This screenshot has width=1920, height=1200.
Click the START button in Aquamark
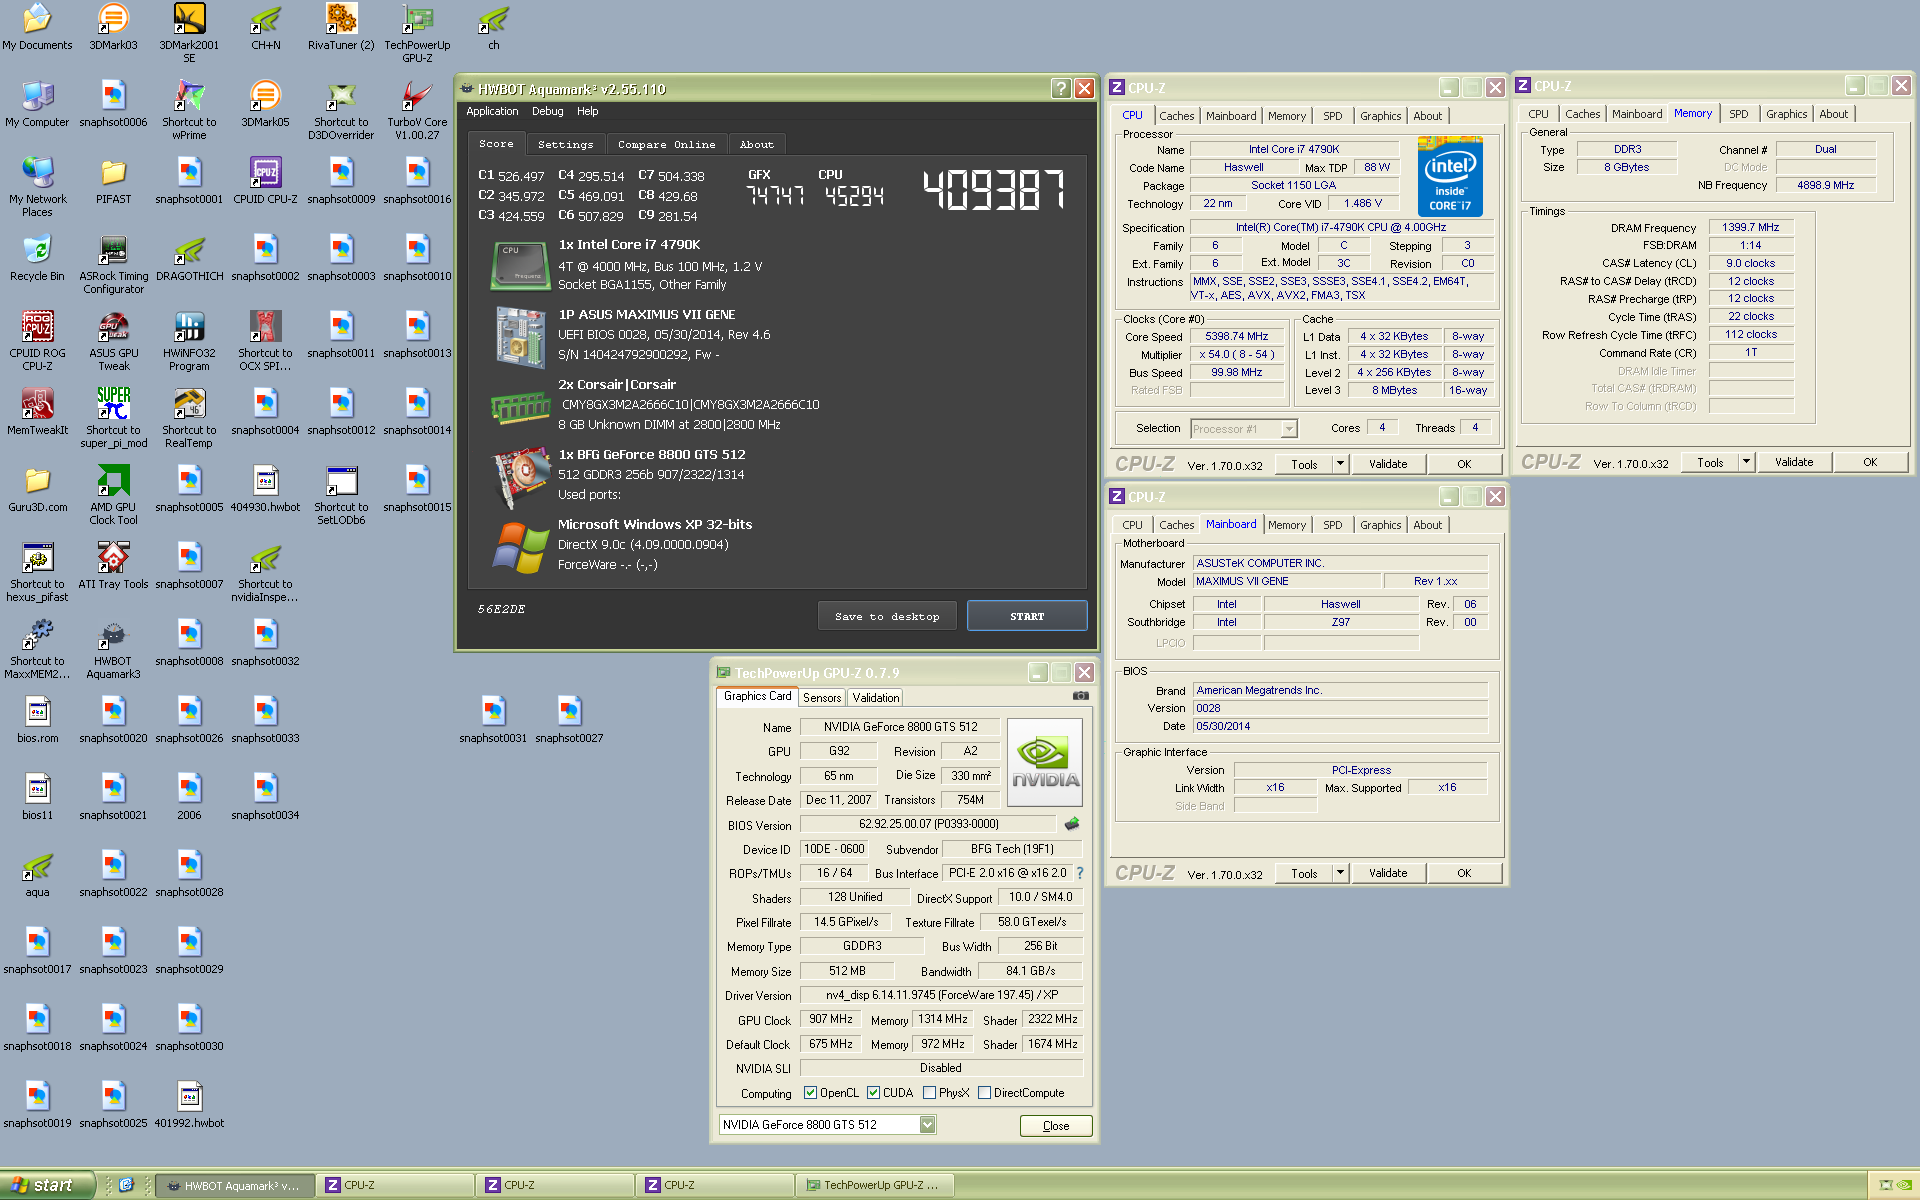pos(1027,617)
